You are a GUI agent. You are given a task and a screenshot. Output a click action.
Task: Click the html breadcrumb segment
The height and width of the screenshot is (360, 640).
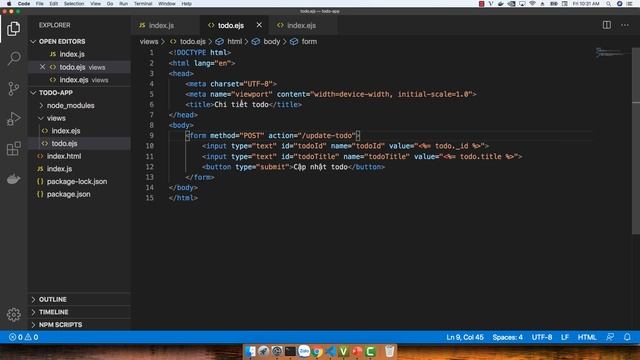click(x=234, y=42)
